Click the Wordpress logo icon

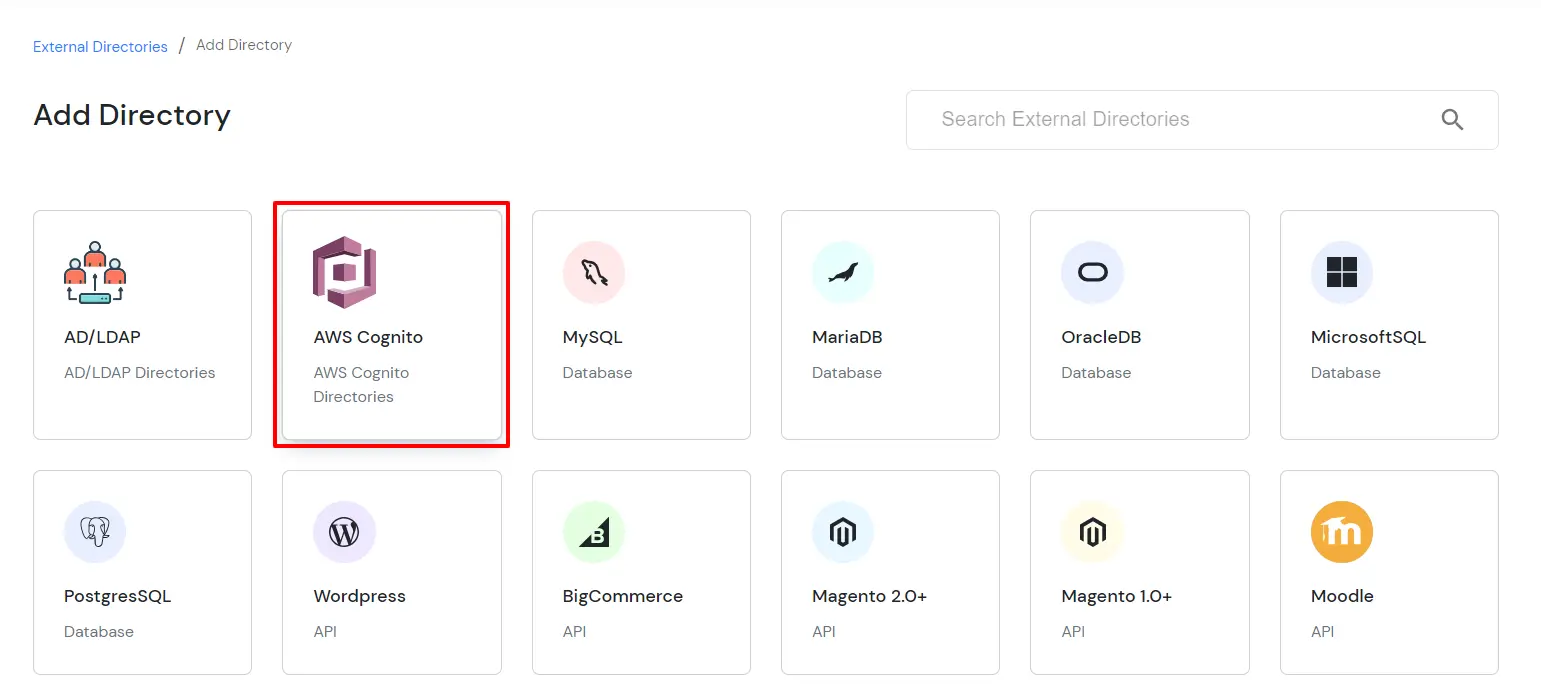(345, 531)
